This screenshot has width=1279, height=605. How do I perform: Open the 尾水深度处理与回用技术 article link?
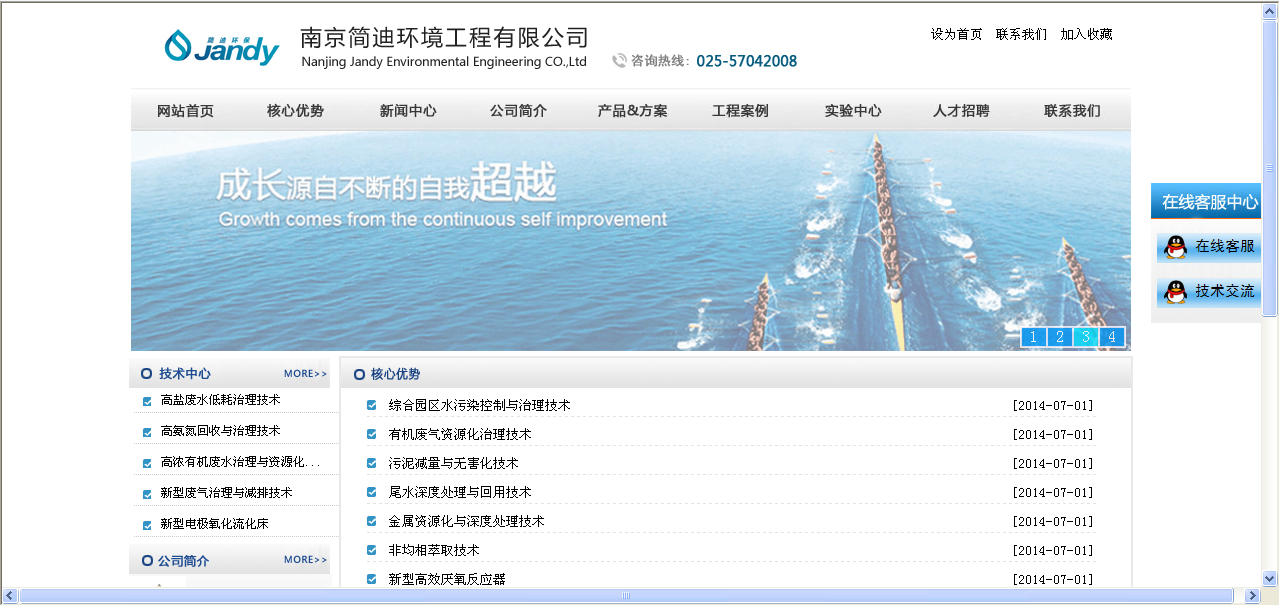(460, 492)
